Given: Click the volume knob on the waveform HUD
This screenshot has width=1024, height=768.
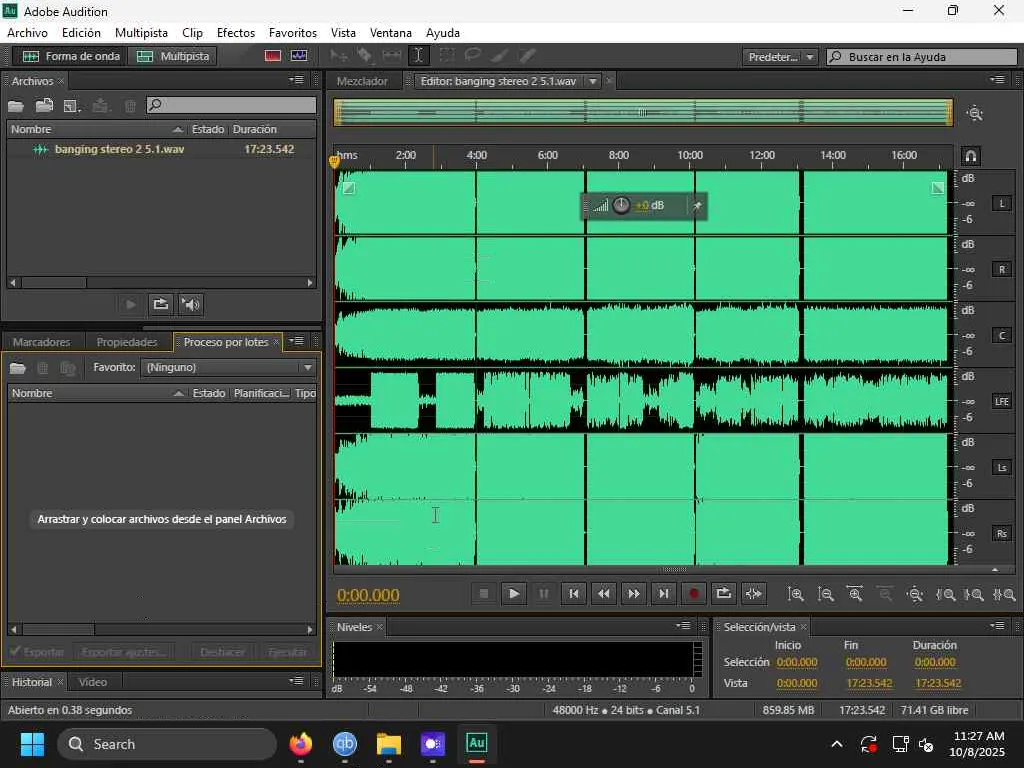Looking at the screenshot, I should click(x=621, y=205).
